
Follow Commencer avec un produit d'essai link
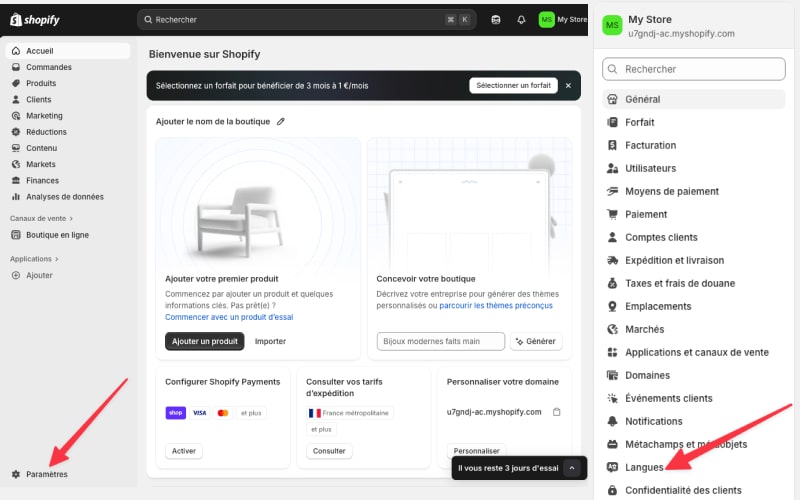point(229,317)
